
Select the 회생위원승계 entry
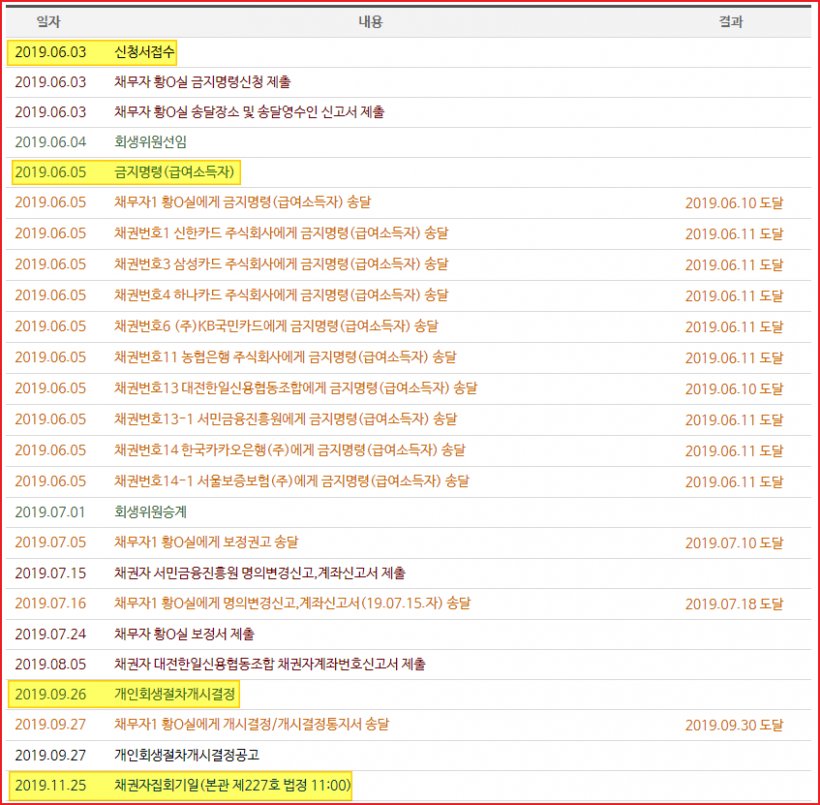tap(151, 512)
